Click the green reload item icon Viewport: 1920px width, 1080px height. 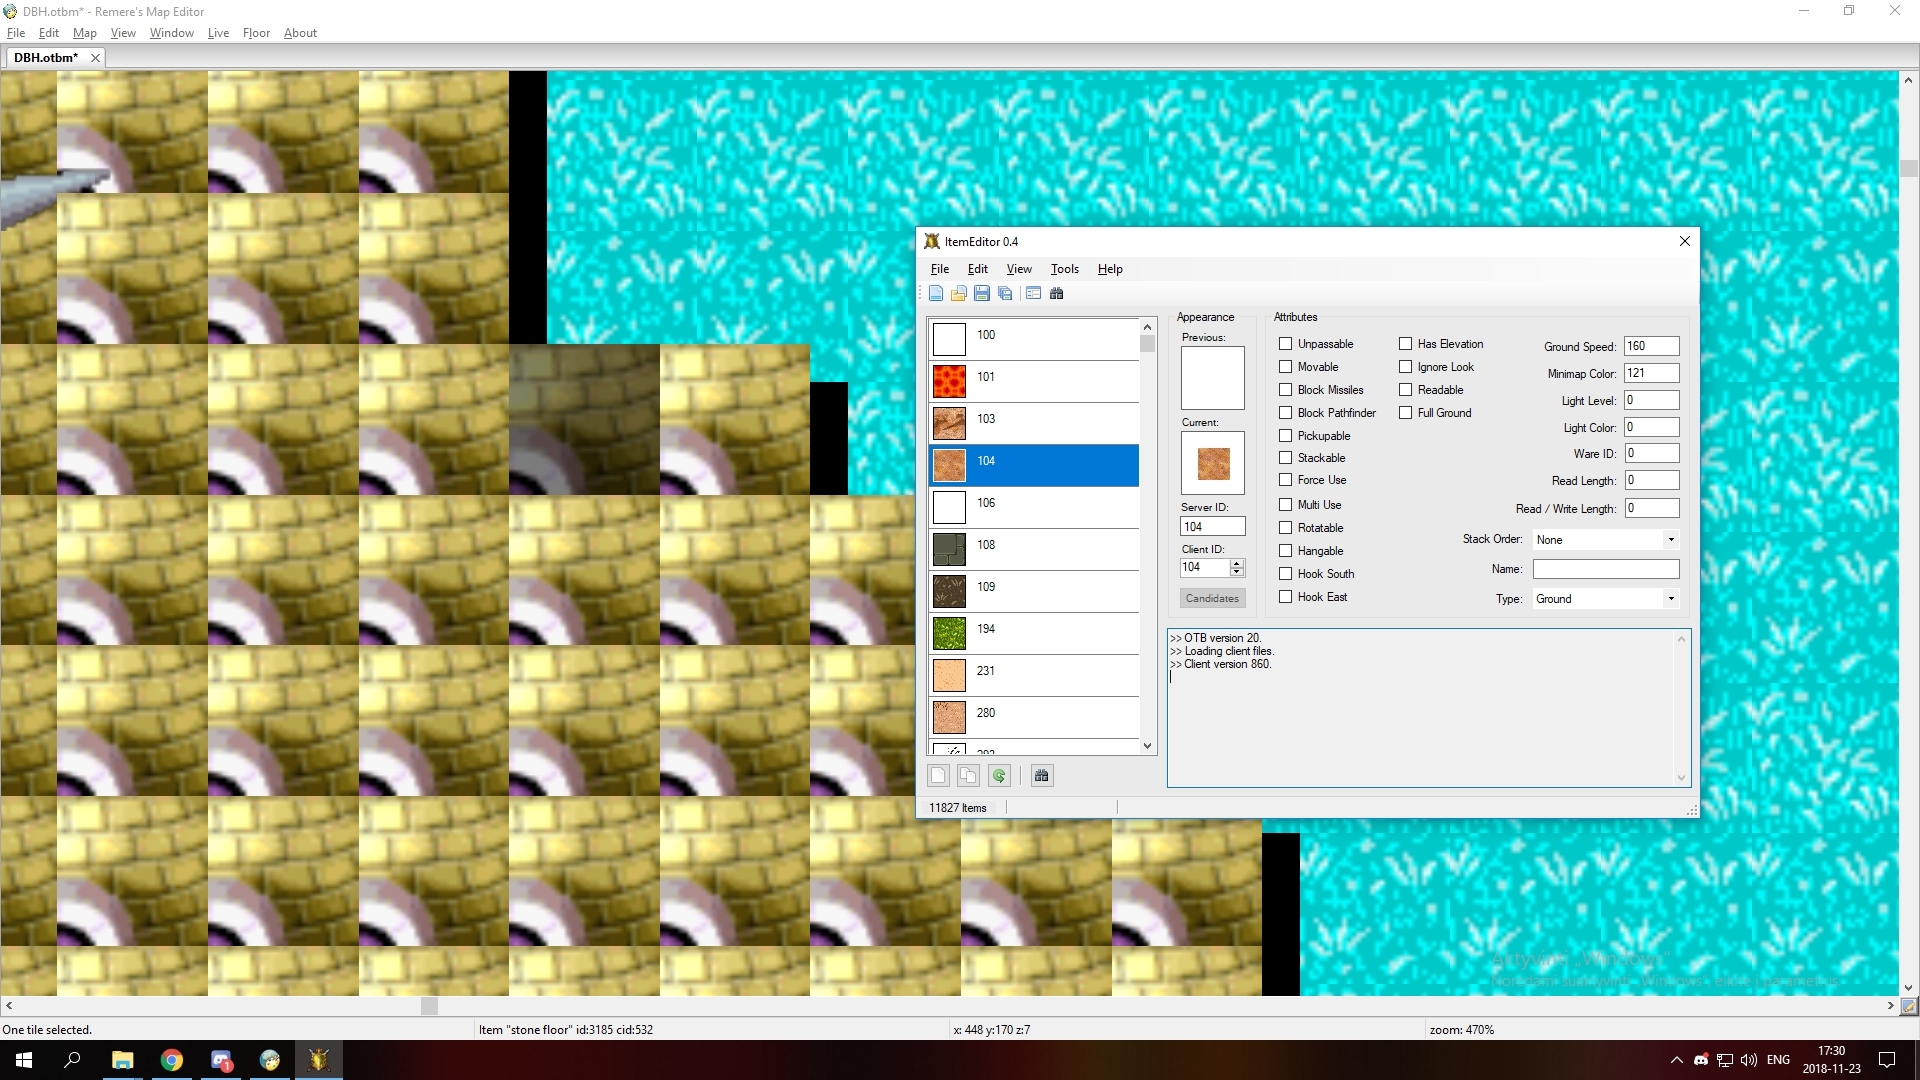coord(998,776)
